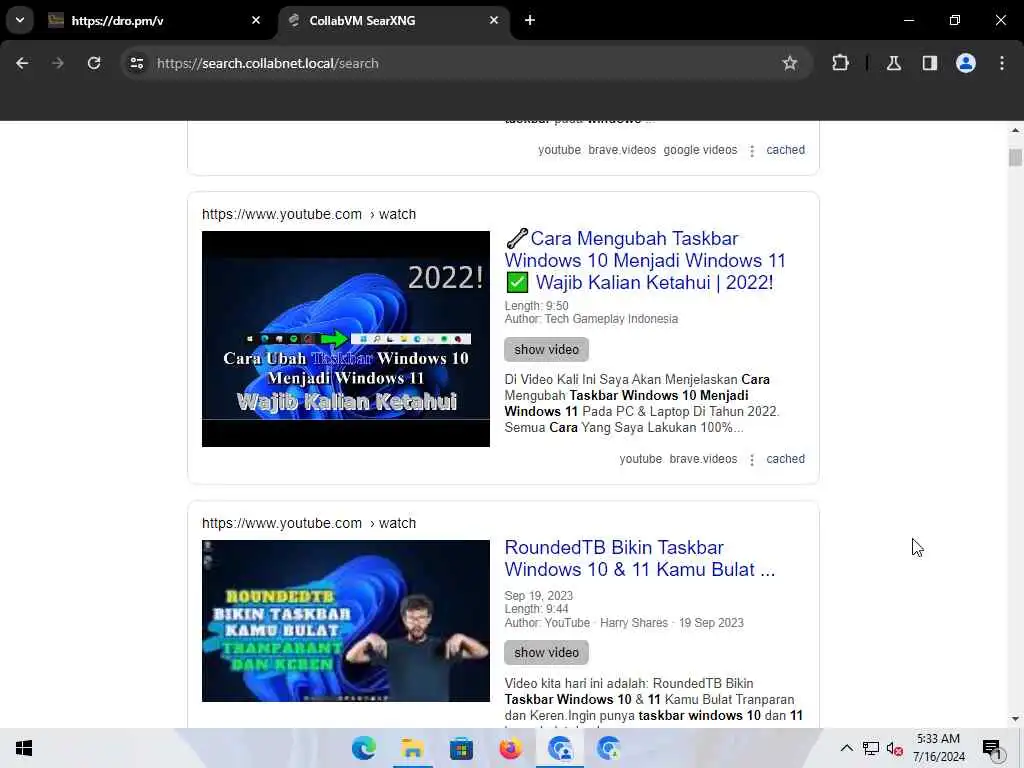Launch Microsoft Edge from taskbar
The image size is (1024, 768).
[364, 748]
